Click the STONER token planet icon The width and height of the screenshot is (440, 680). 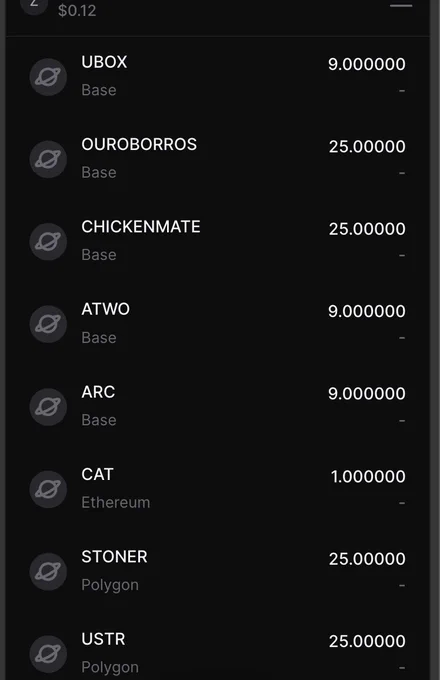tap(48, 572)
